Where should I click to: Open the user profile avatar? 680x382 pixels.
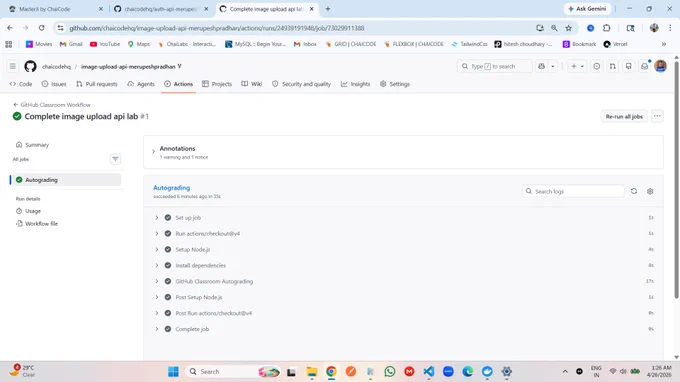point(660,66)
